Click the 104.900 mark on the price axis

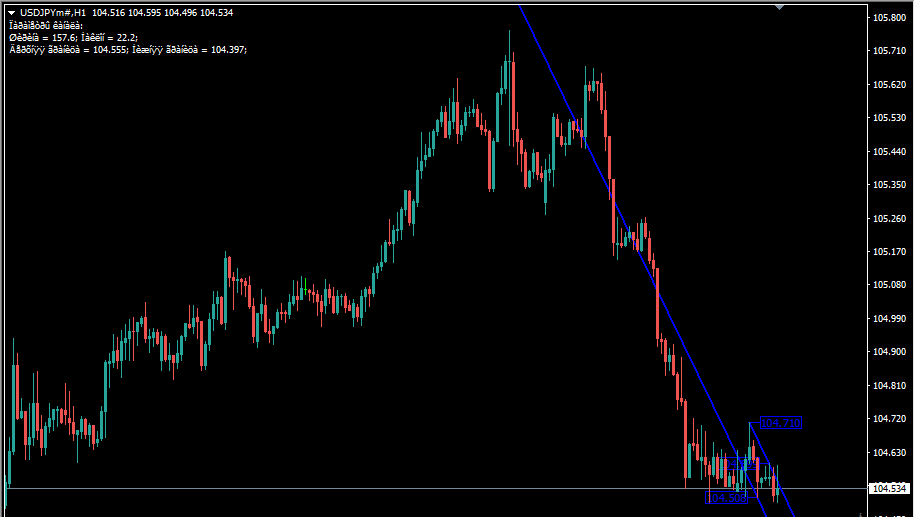point(888,352)
